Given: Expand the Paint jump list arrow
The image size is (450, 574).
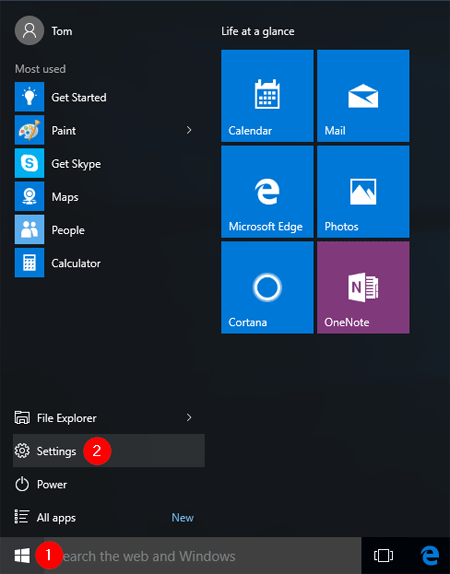Looking at the screenshot, I should pyautogui.click(x=189, y=130).
